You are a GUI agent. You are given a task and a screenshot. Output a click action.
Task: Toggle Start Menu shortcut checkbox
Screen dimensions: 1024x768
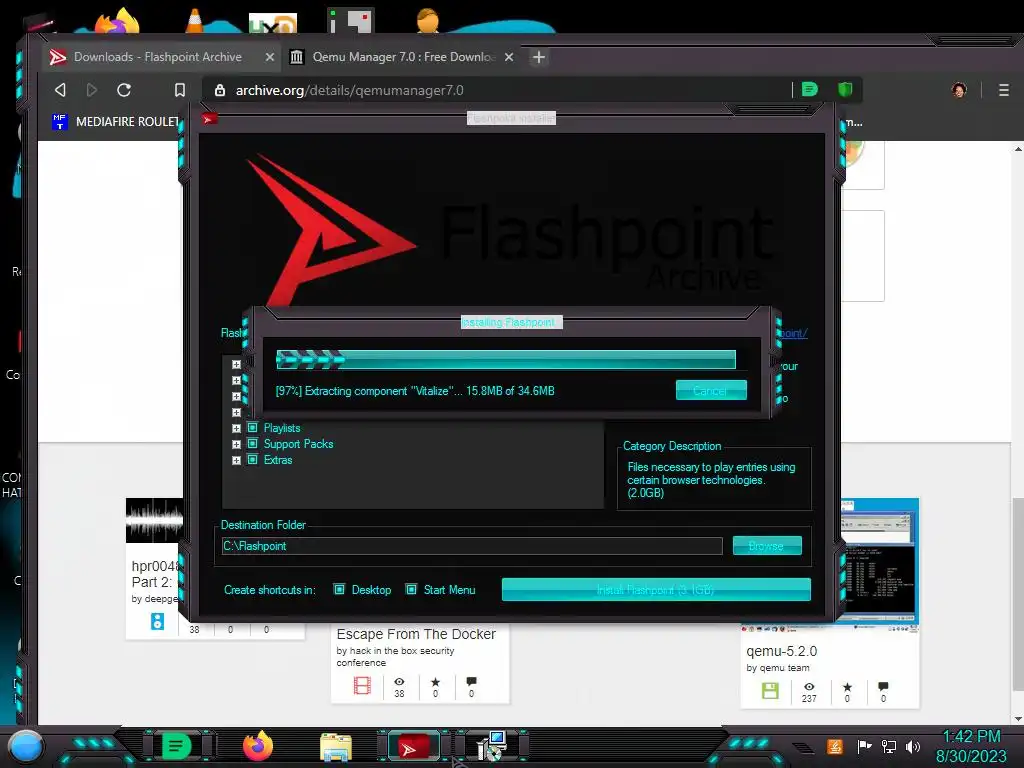[411, 590]
